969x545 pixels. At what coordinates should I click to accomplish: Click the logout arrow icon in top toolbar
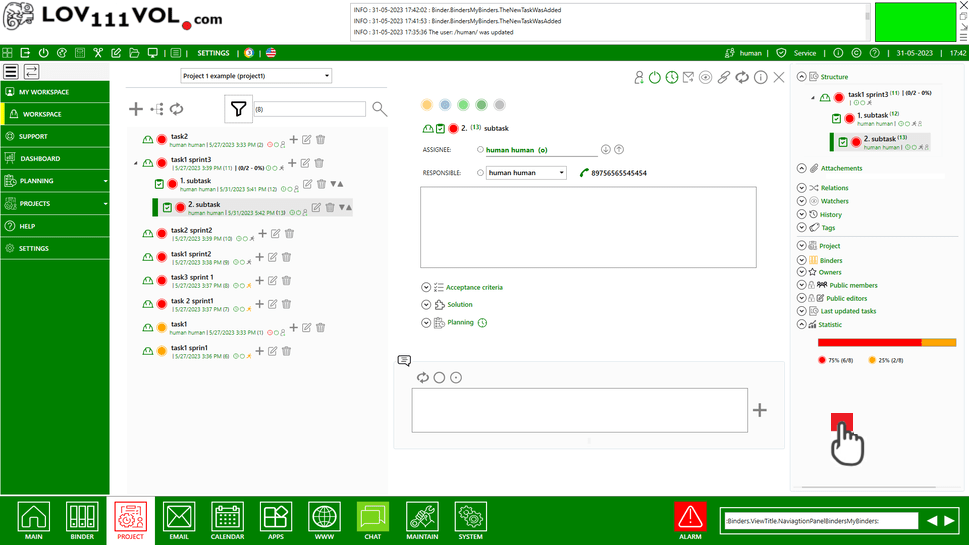[25, 53]
